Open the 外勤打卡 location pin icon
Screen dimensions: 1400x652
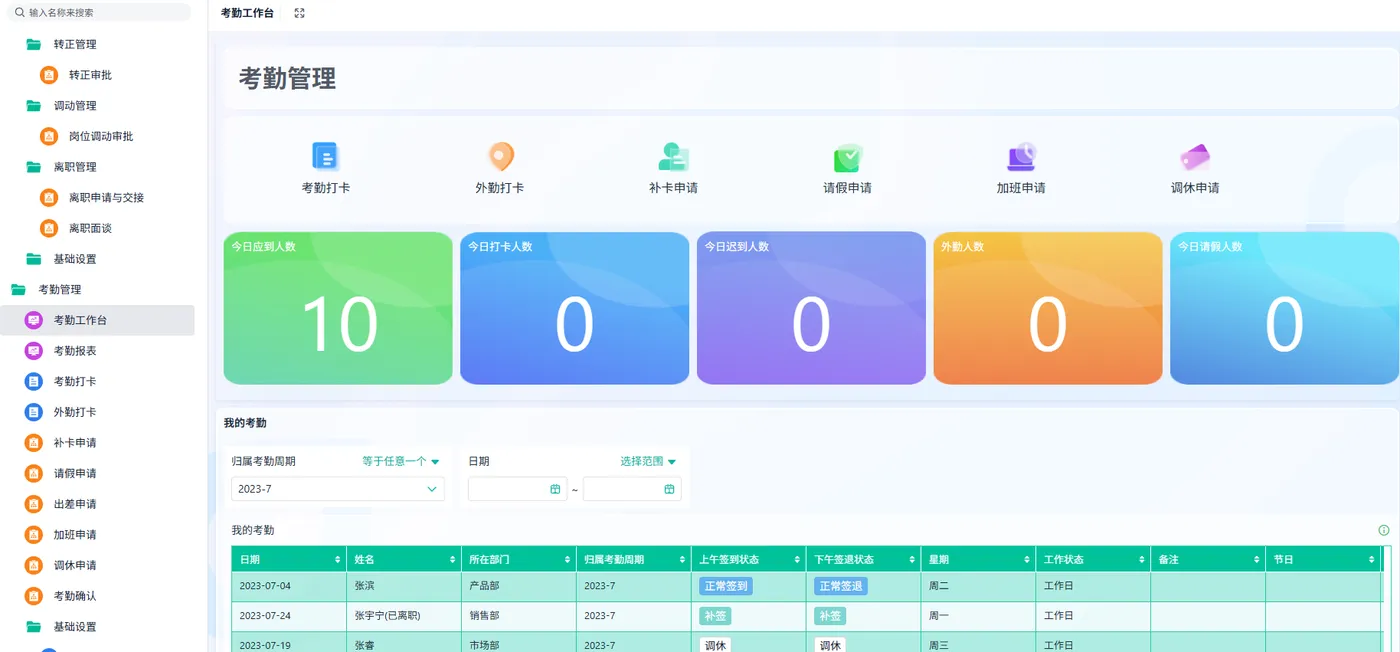(500, 156)
